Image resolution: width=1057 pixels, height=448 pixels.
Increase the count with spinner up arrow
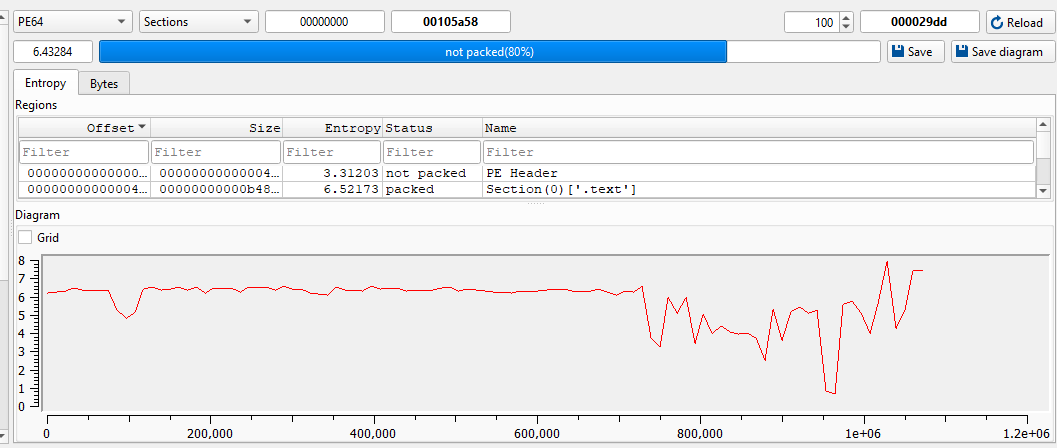click(x=846, y=18)
